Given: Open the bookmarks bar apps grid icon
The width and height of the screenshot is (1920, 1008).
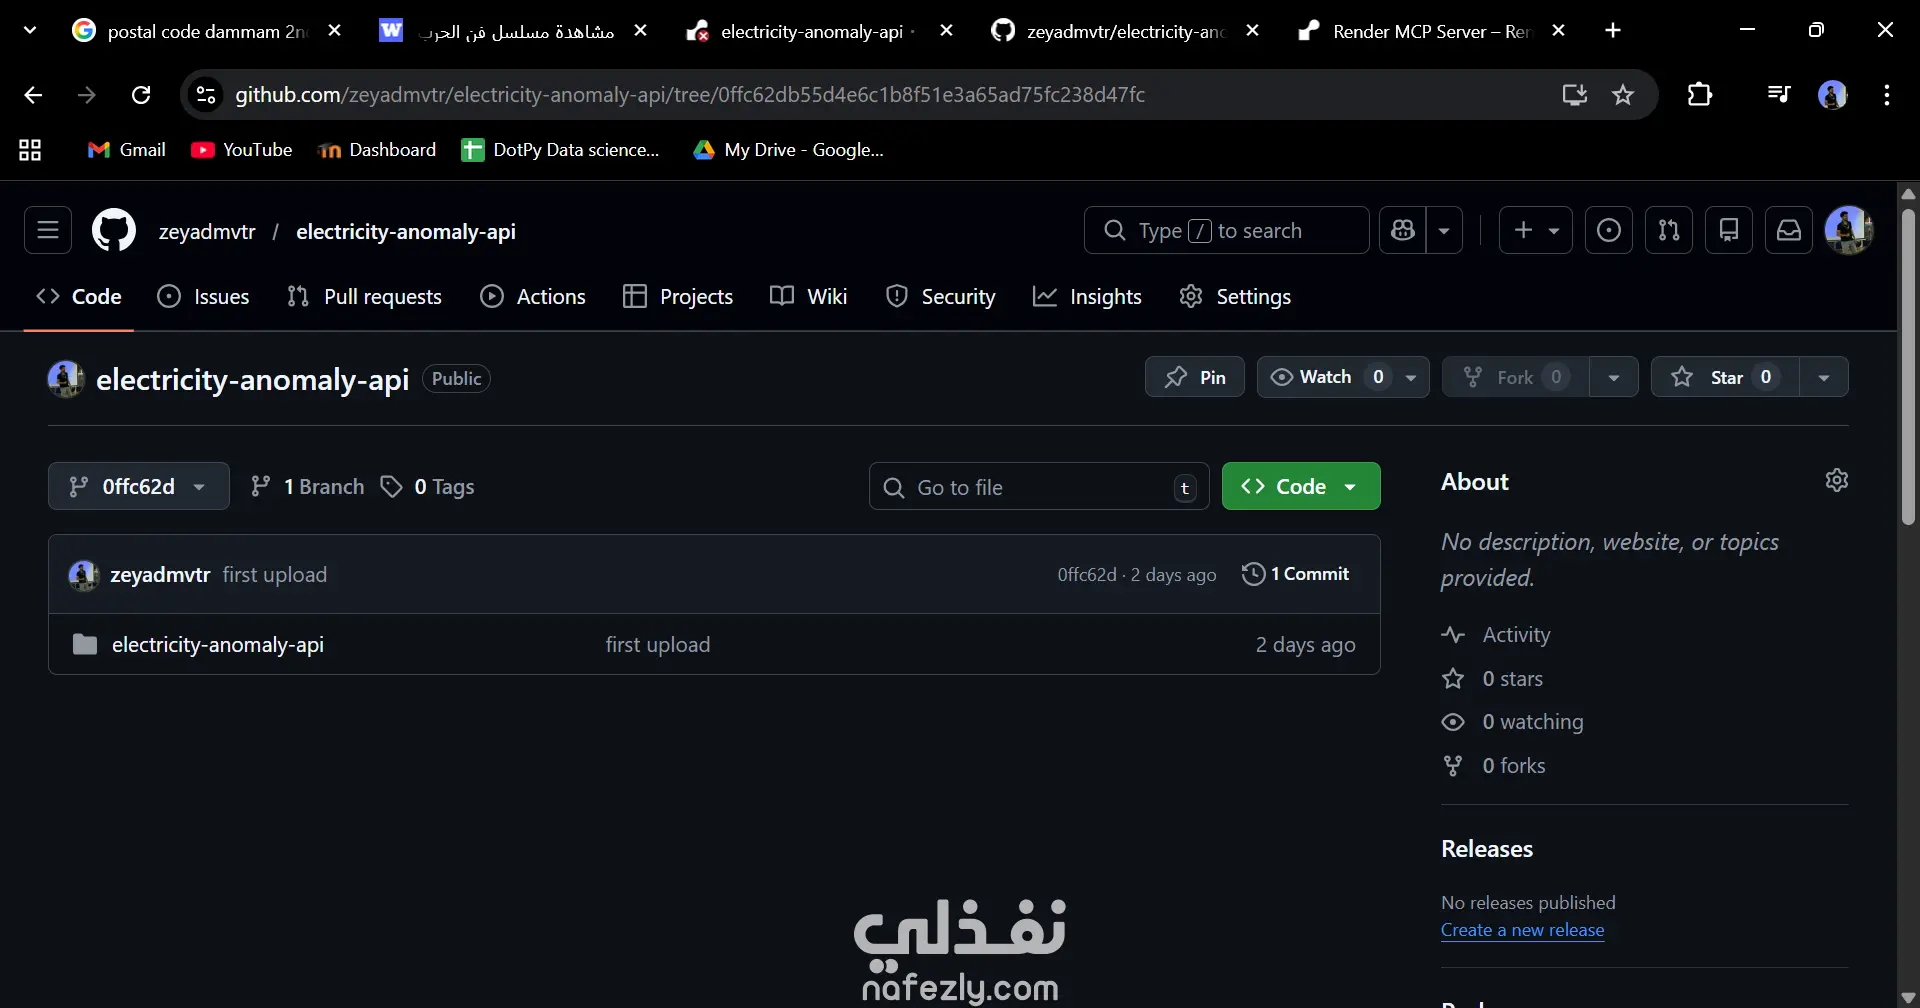Looking at the screenshot, I should tap(30, 150).
